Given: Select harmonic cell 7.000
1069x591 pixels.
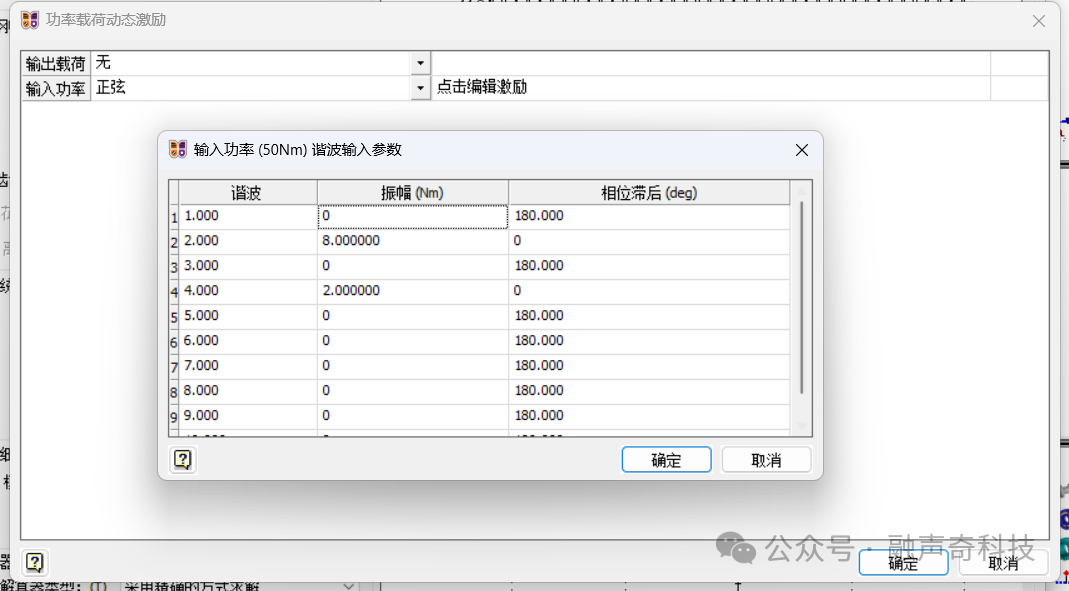Looking at the screenshot, I should click(247, 366).
